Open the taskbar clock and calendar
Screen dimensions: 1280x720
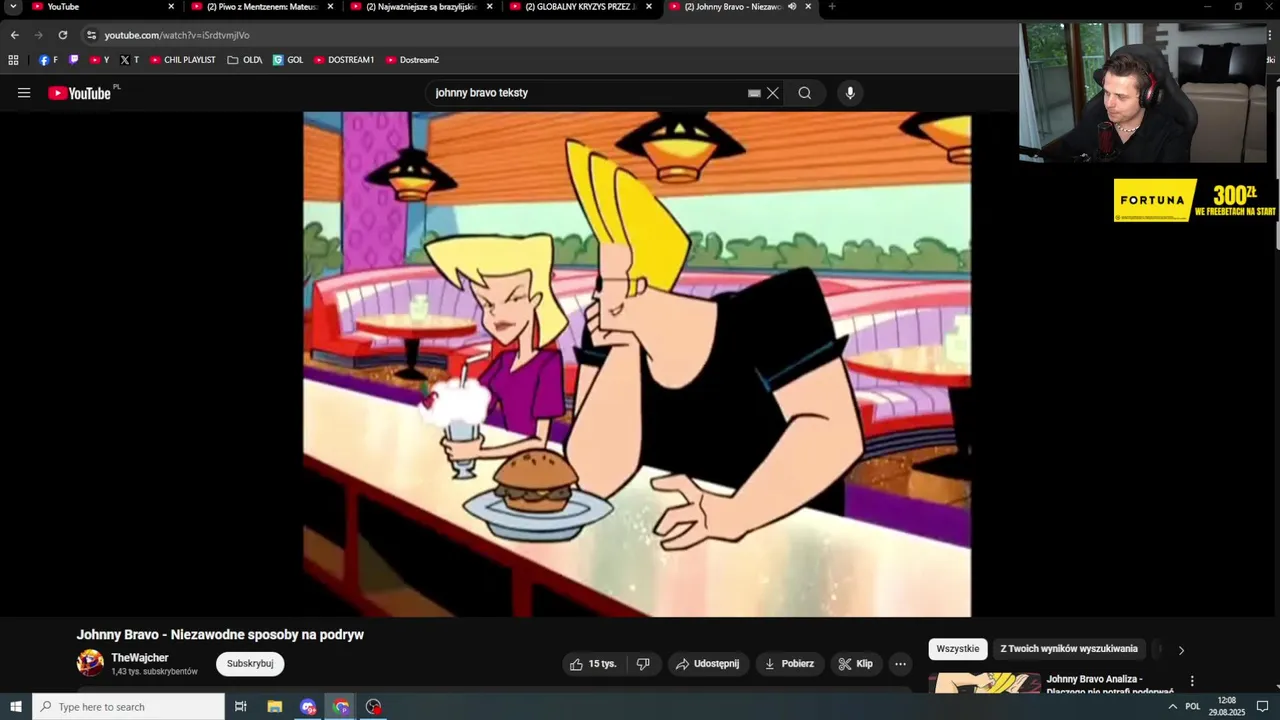(x=1226, y=707)
